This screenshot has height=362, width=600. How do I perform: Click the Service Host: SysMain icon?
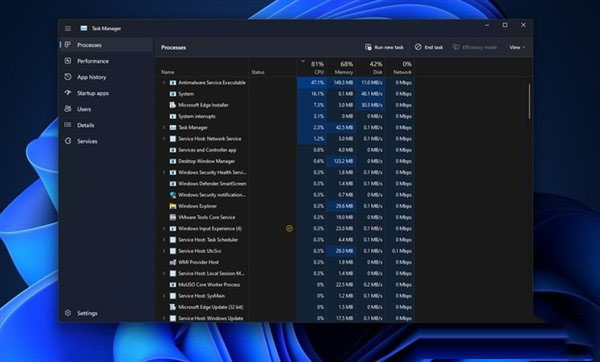(173, 296)
